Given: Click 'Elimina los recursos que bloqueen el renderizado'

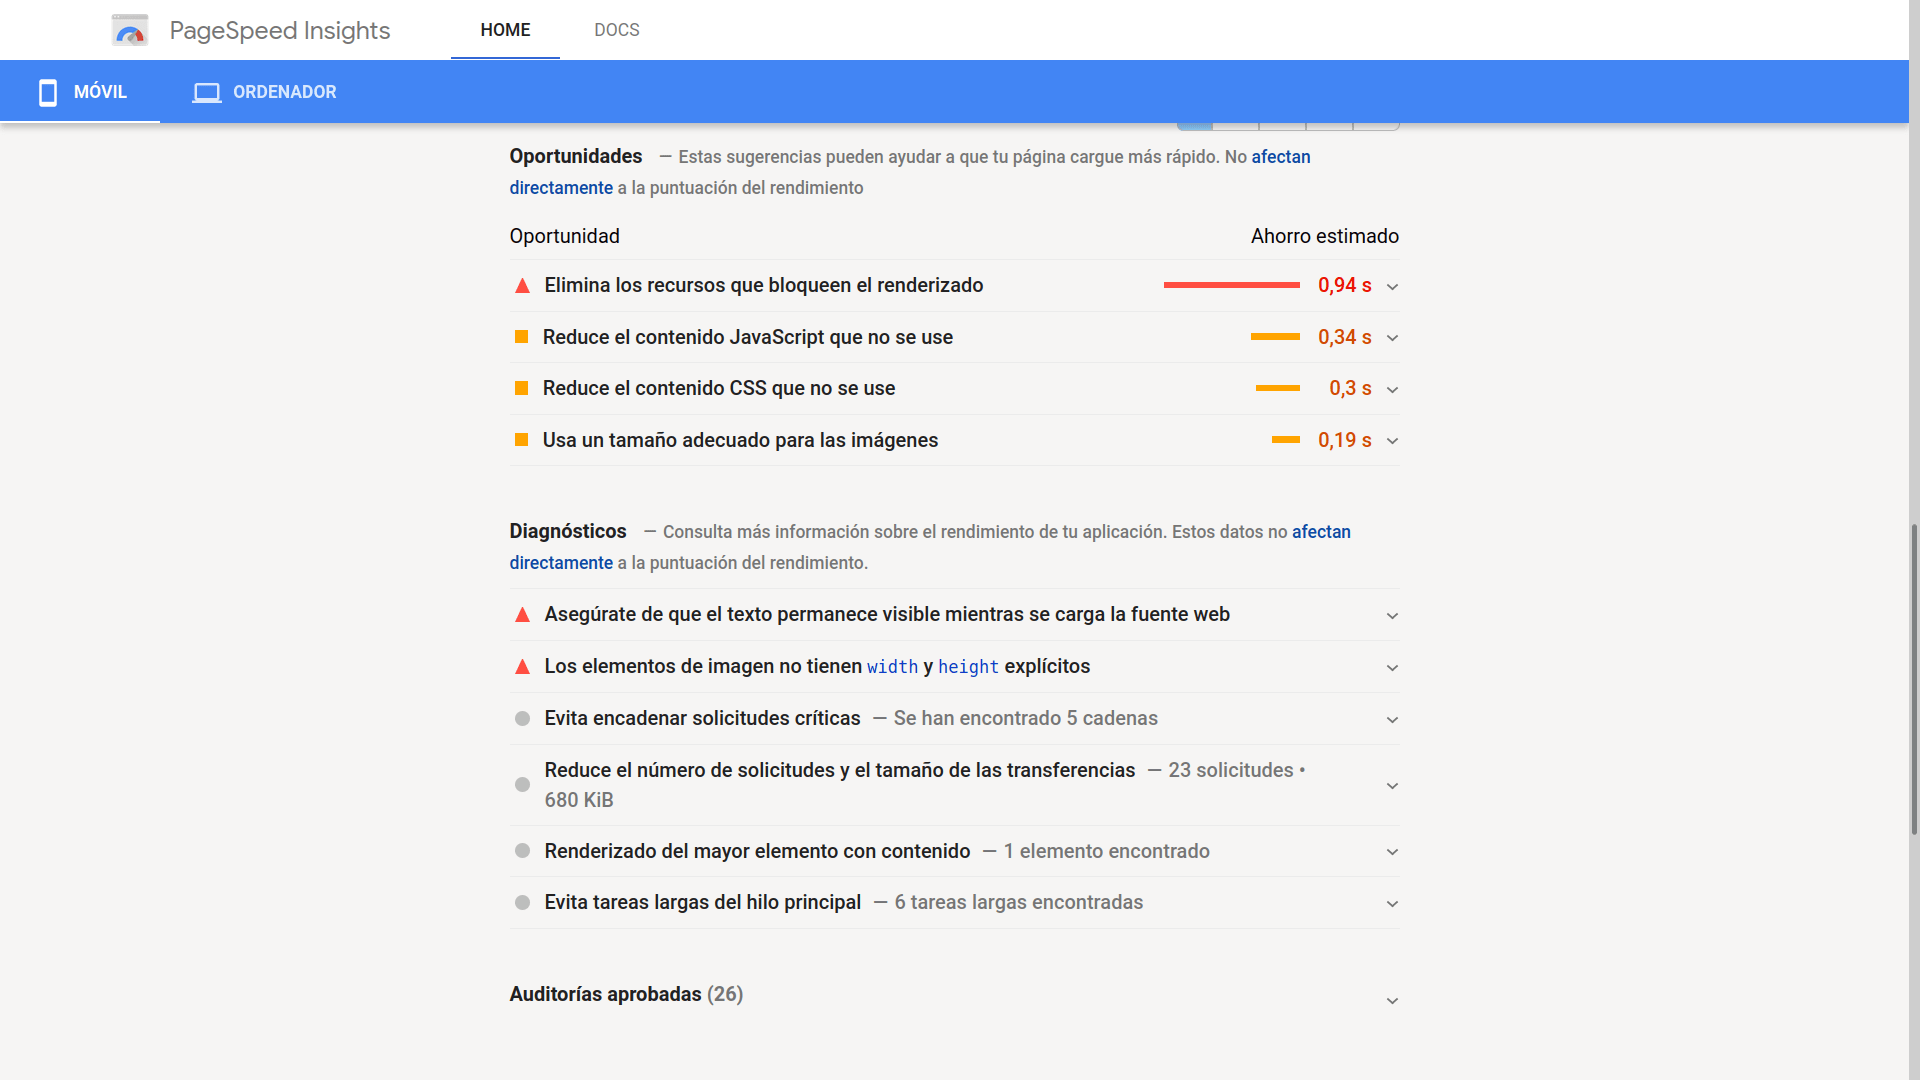Looking at the screenshot, I should click(x=764, y=285).
